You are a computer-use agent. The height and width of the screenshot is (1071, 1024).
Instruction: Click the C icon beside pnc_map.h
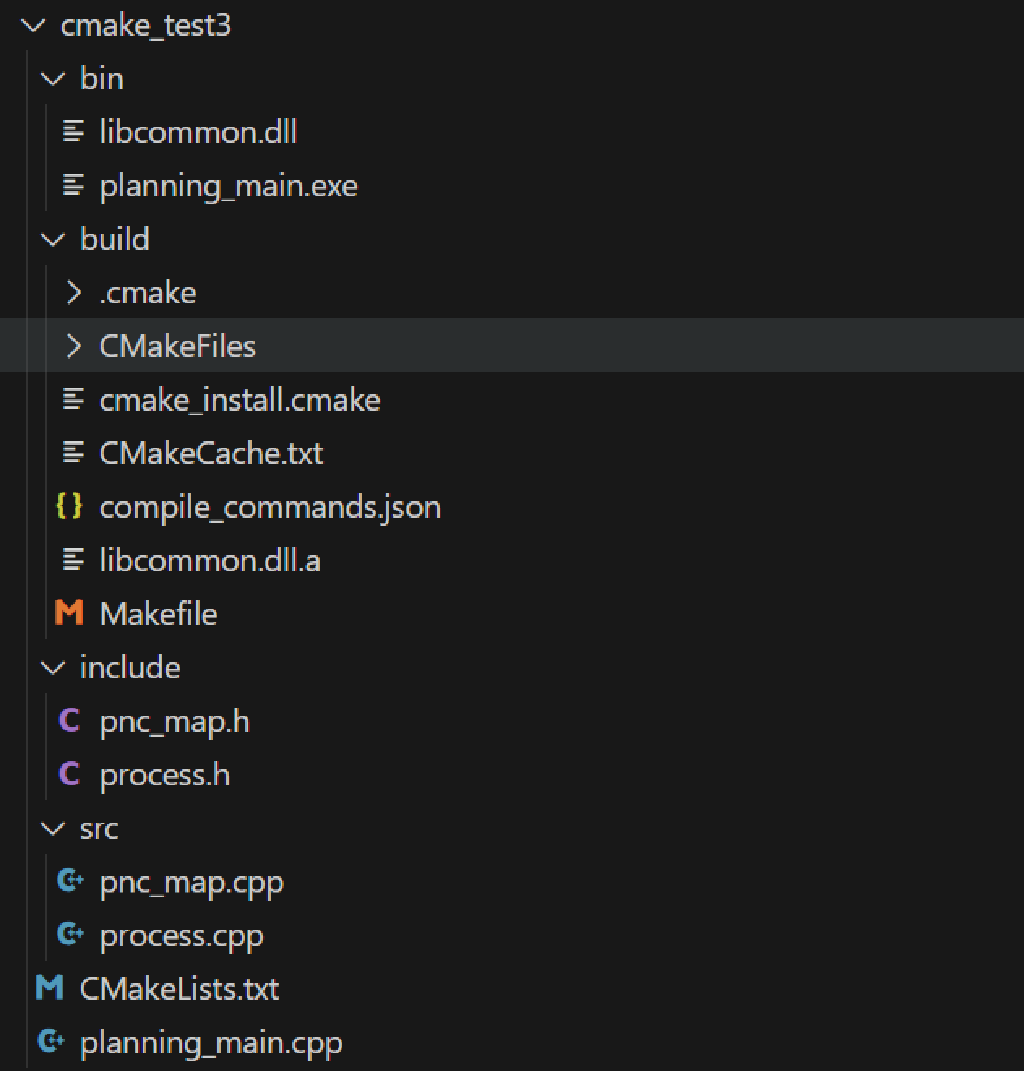pyautogui.click(x=70, y=720)
